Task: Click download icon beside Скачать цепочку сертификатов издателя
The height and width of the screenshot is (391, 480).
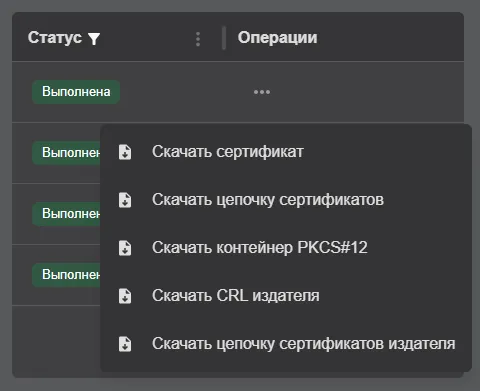Action: [125, 344]
